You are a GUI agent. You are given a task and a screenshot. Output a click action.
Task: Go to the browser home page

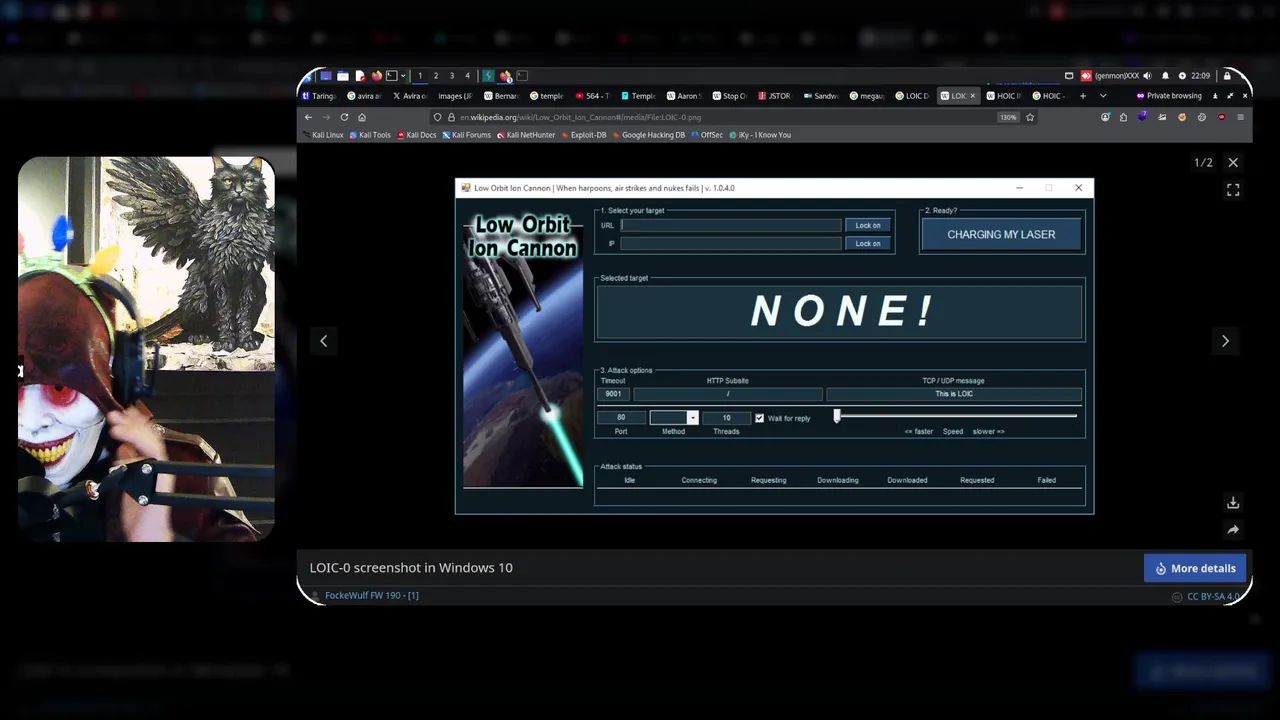[x=362, y=117]
